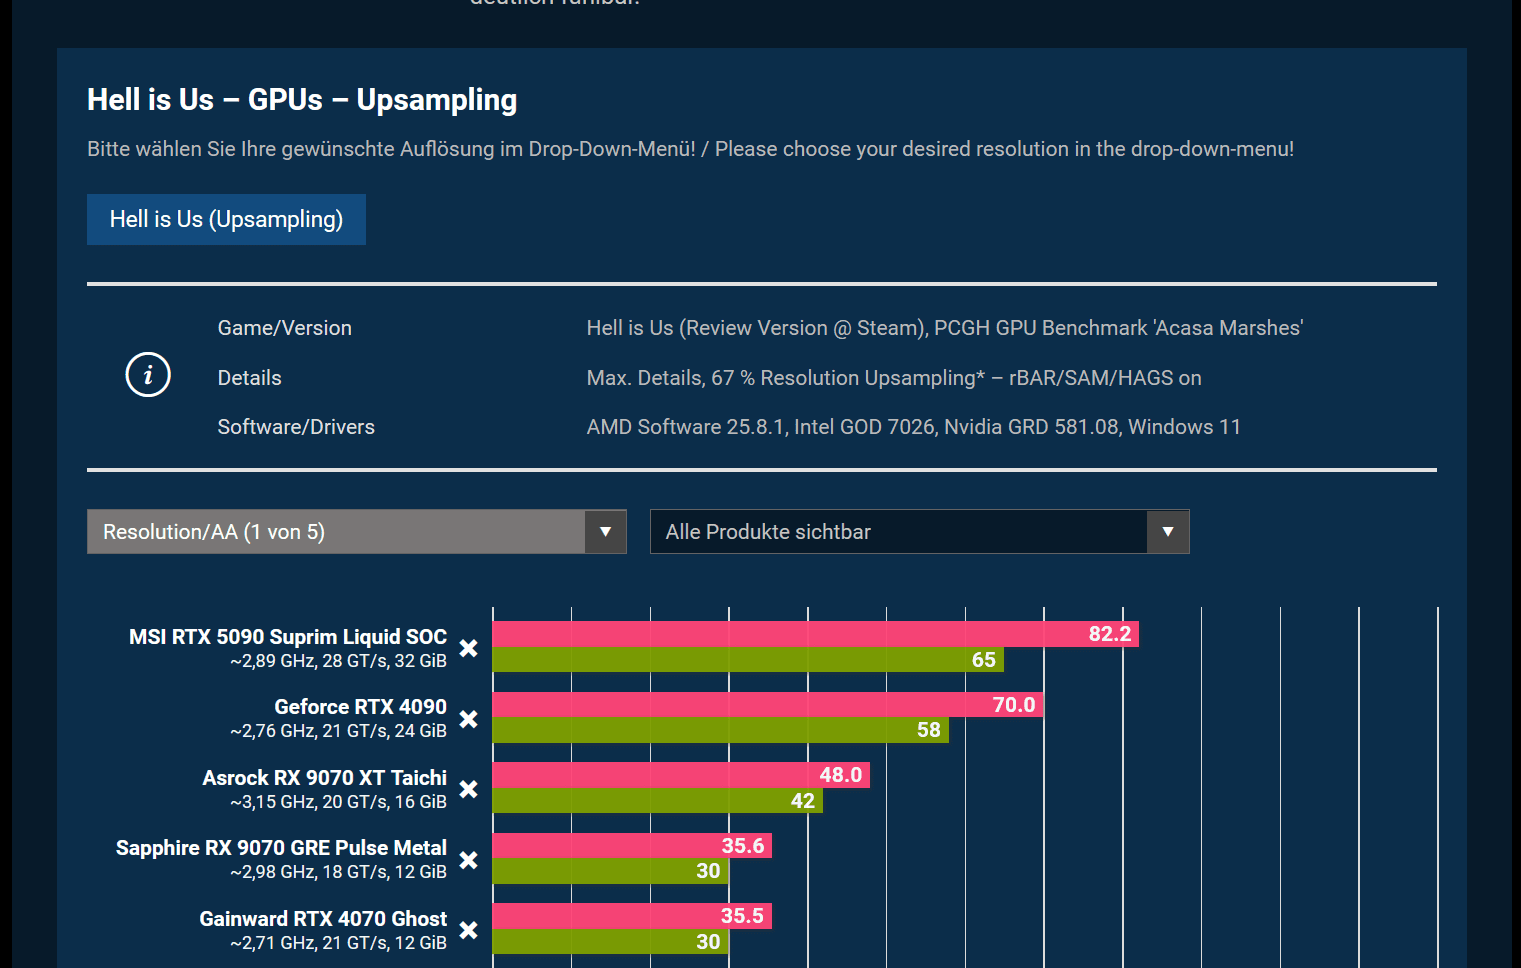The width and height of the screenshot is (1521, 968).
Task: Click the green 30 bar for RTX 4070 Ghost
Action: (x=610, y=942)
